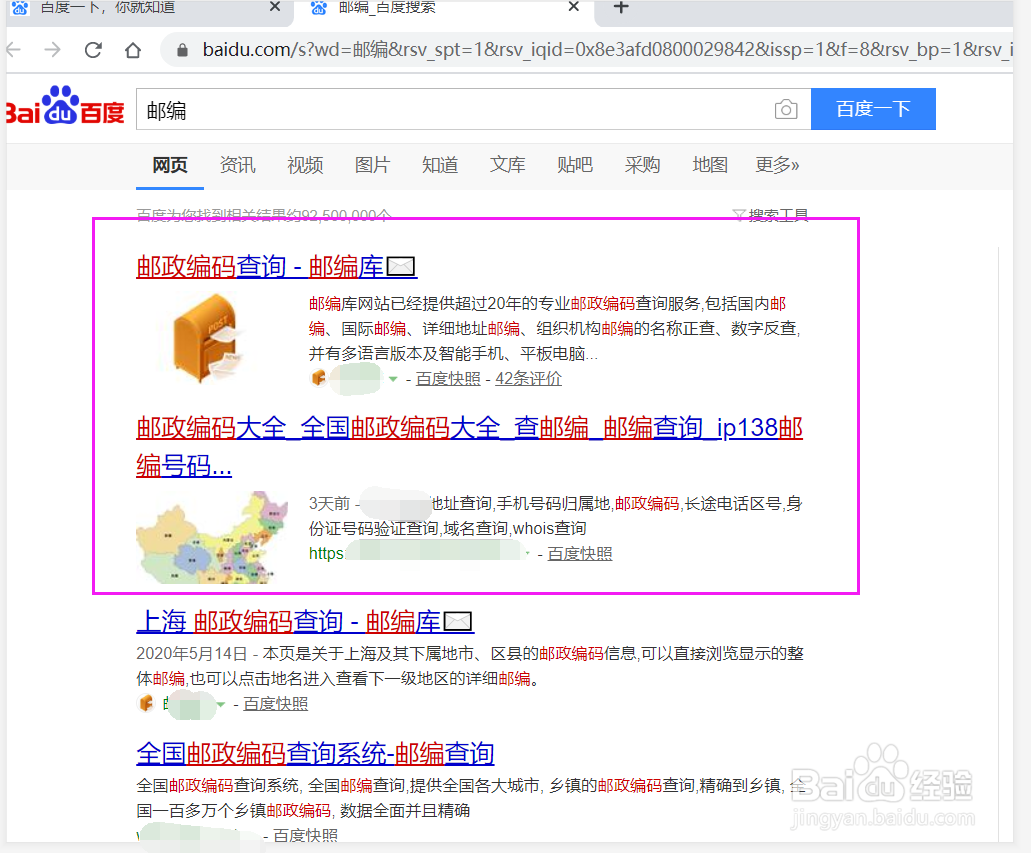Click the small site icon under first result

tap(318, 378)
